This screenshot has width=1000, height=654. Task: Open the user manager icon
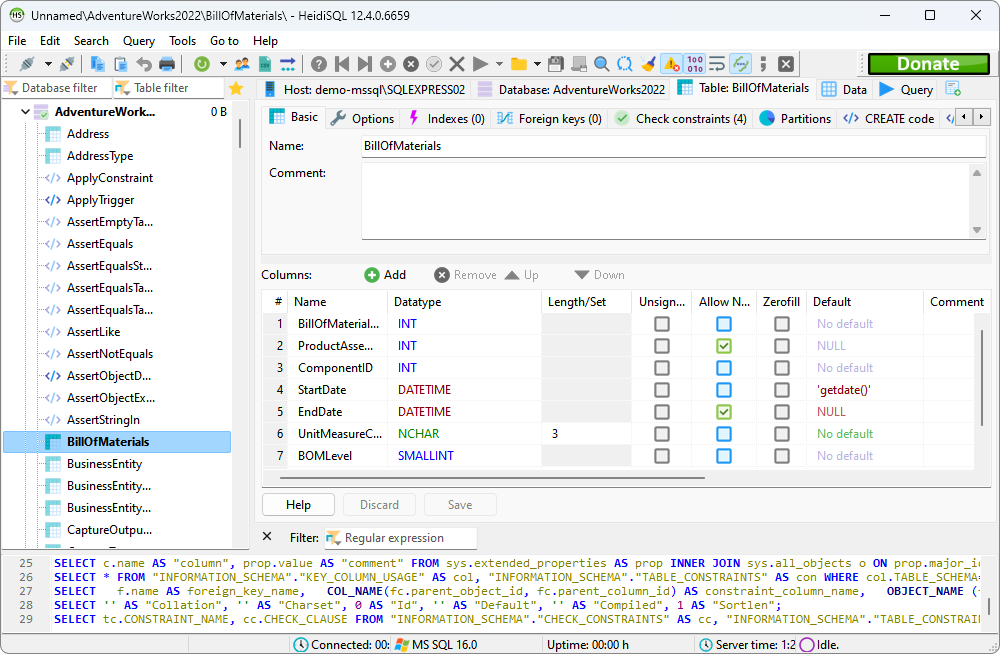click(242, 64)
